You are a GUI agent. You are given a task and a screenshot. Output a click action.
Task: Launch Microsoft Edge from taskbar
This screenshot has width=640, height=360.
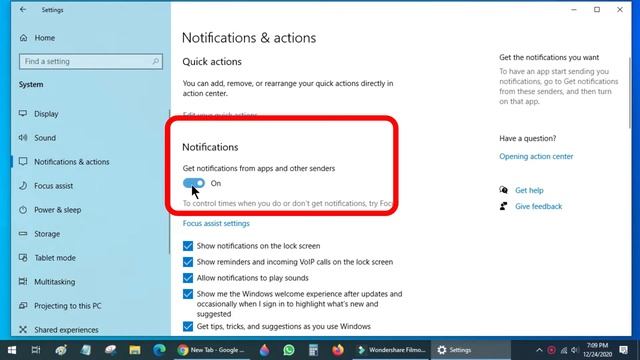(159, 350)
